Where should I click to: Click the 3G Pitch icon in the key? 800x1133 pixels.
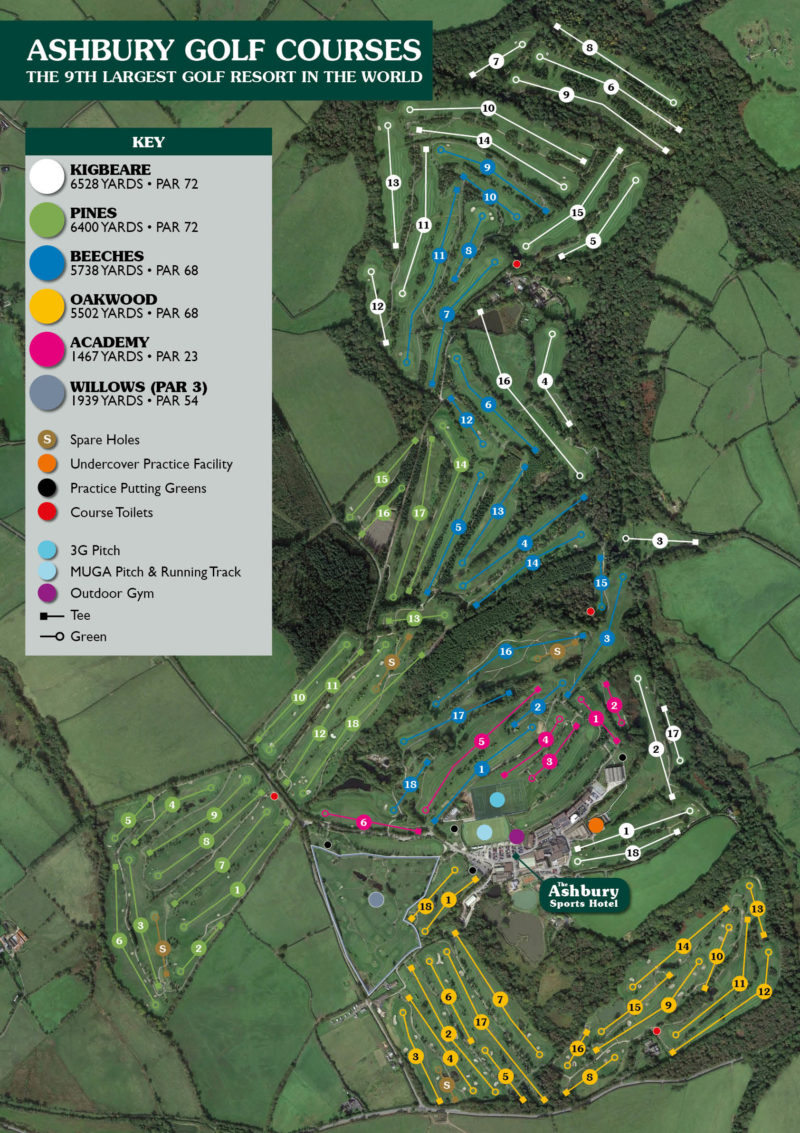[x=46, y=550]
